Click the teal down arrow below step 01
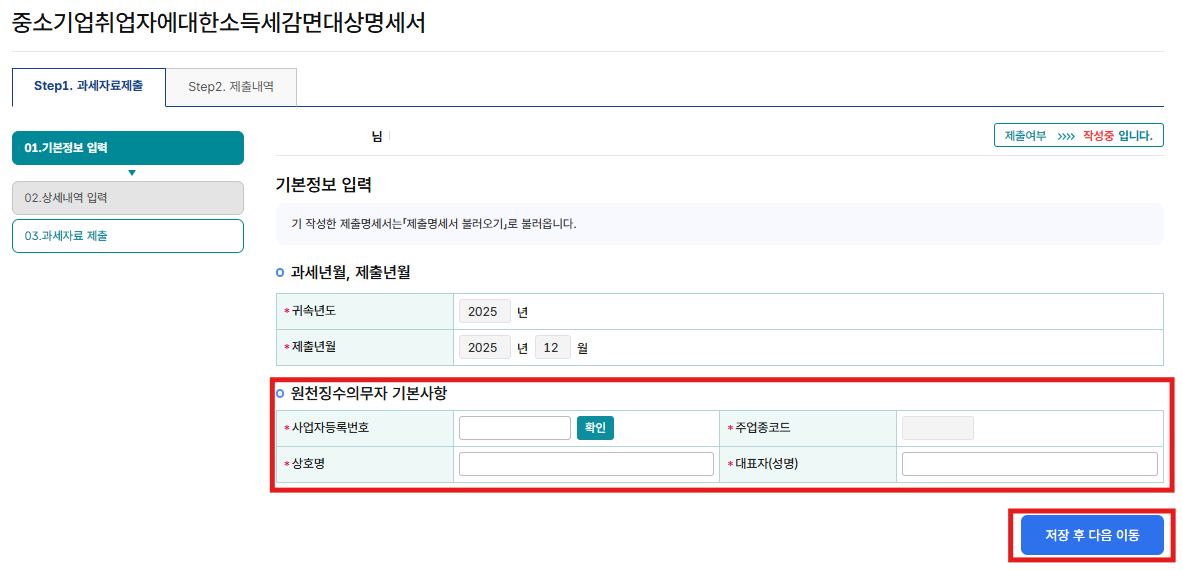The height and width of the screenshot is (570, 1183). click(131, 173)
